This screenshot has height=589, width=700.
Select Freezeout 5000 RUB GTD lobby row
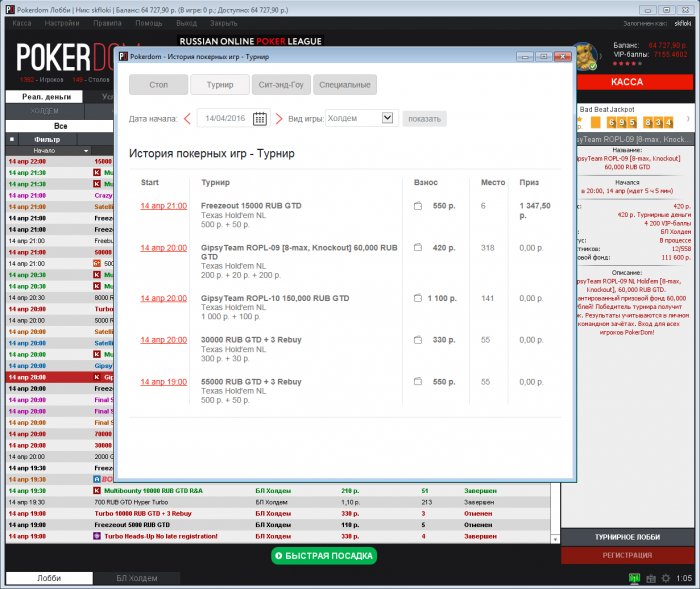[278, 525]
